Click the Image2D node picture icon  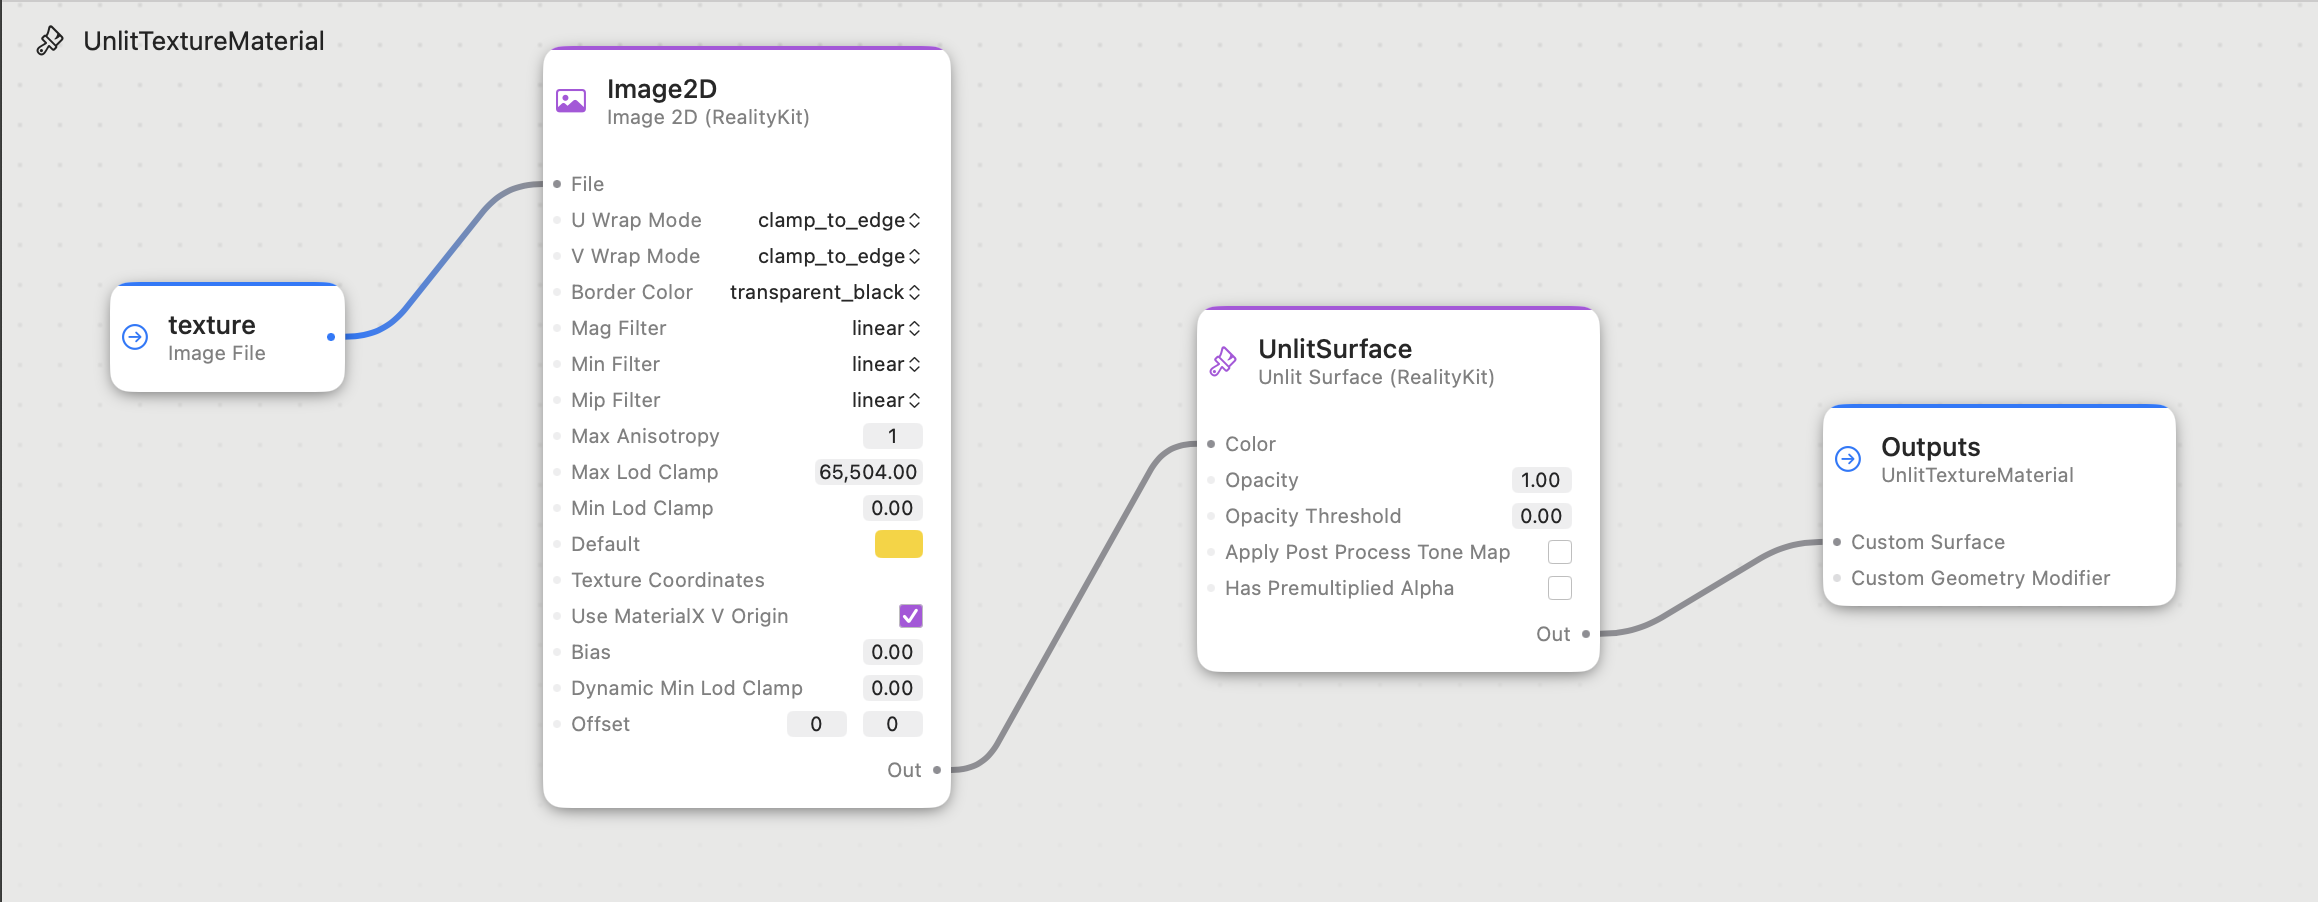[x=571, y=101]
